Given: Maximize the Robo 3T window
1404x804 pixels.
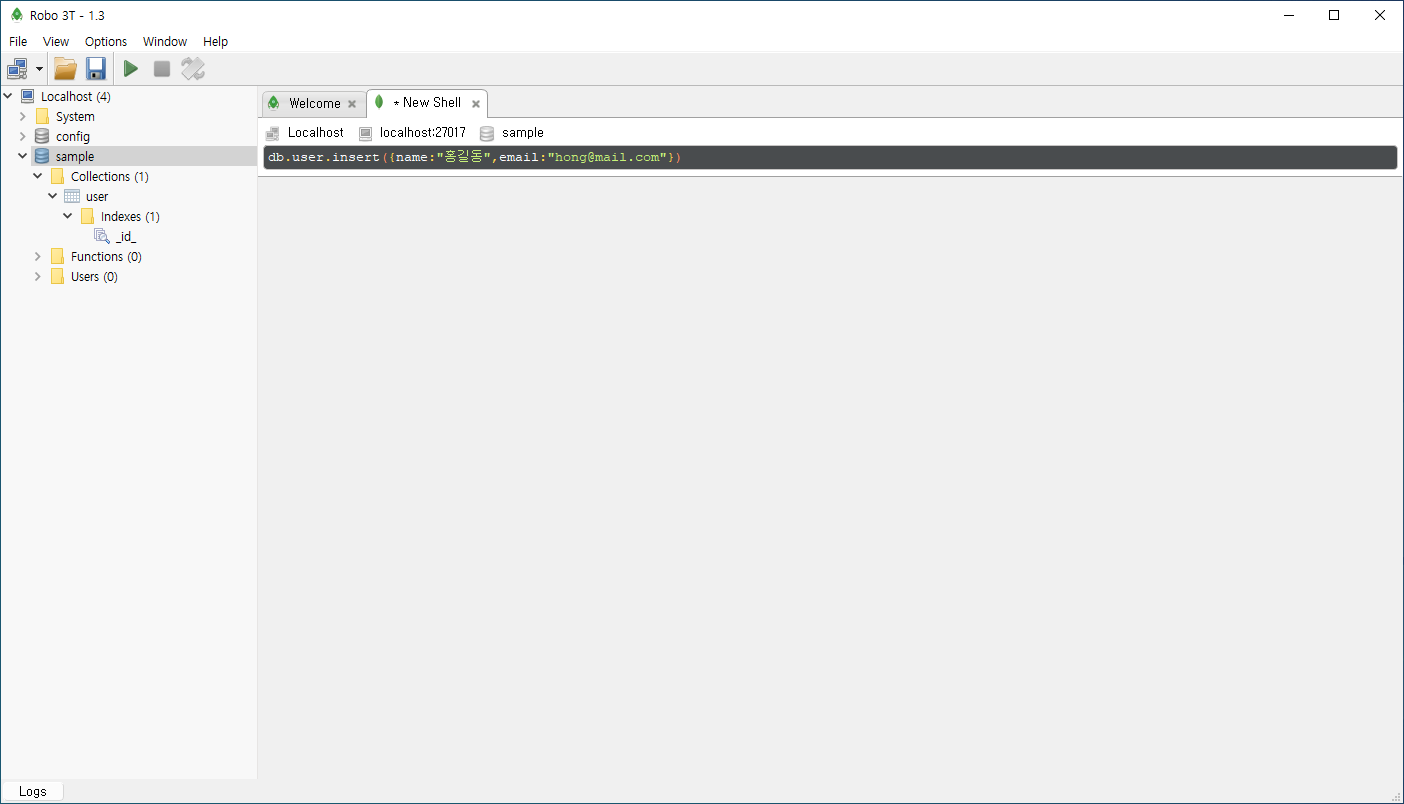Looking at the screenshot, I should point(1334,15).
